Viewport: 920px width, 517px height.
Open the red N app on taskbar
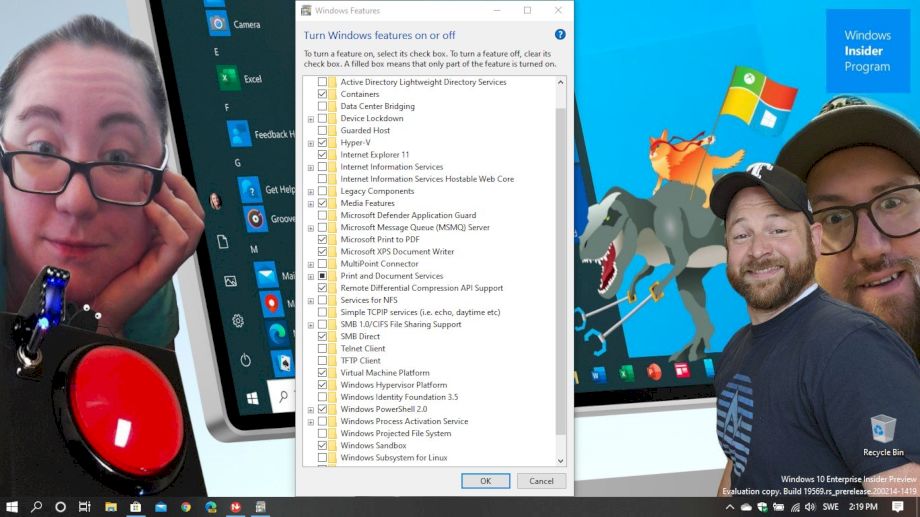(236, 506)
